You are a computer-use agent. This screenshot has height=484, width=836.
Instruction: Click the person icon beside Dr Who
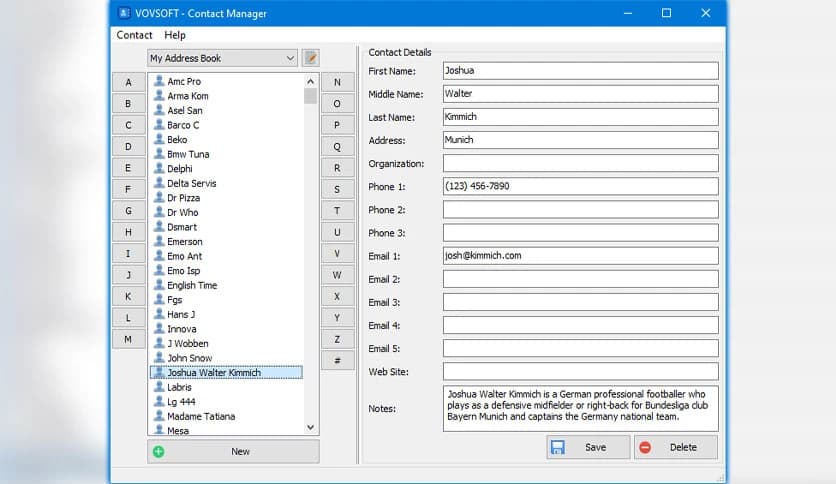pyautogui.click(x=159, y=212)
